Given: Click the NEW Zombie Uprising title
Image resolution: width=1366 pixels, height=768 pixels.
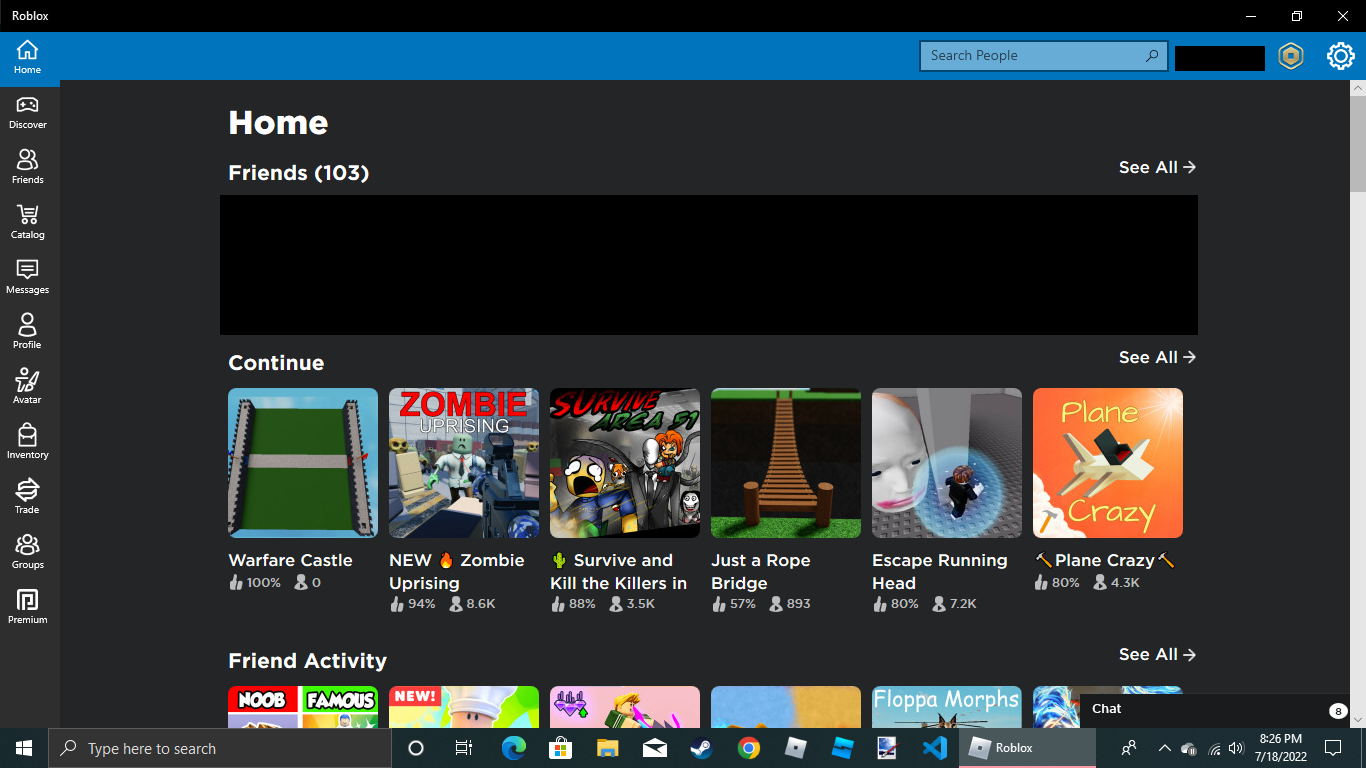Looking at the screenshot, I should click(457, 571).
